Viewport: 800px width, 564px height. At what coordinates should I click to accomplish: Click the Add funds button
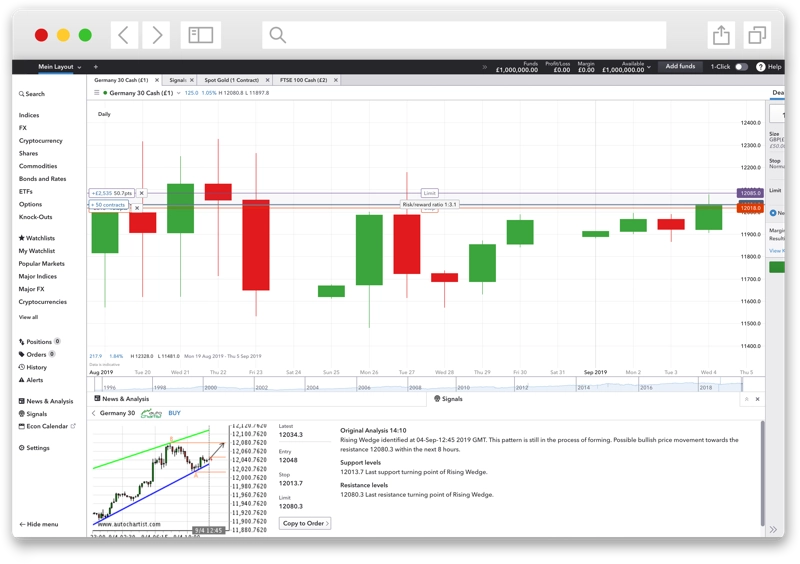tap(680, 66)
